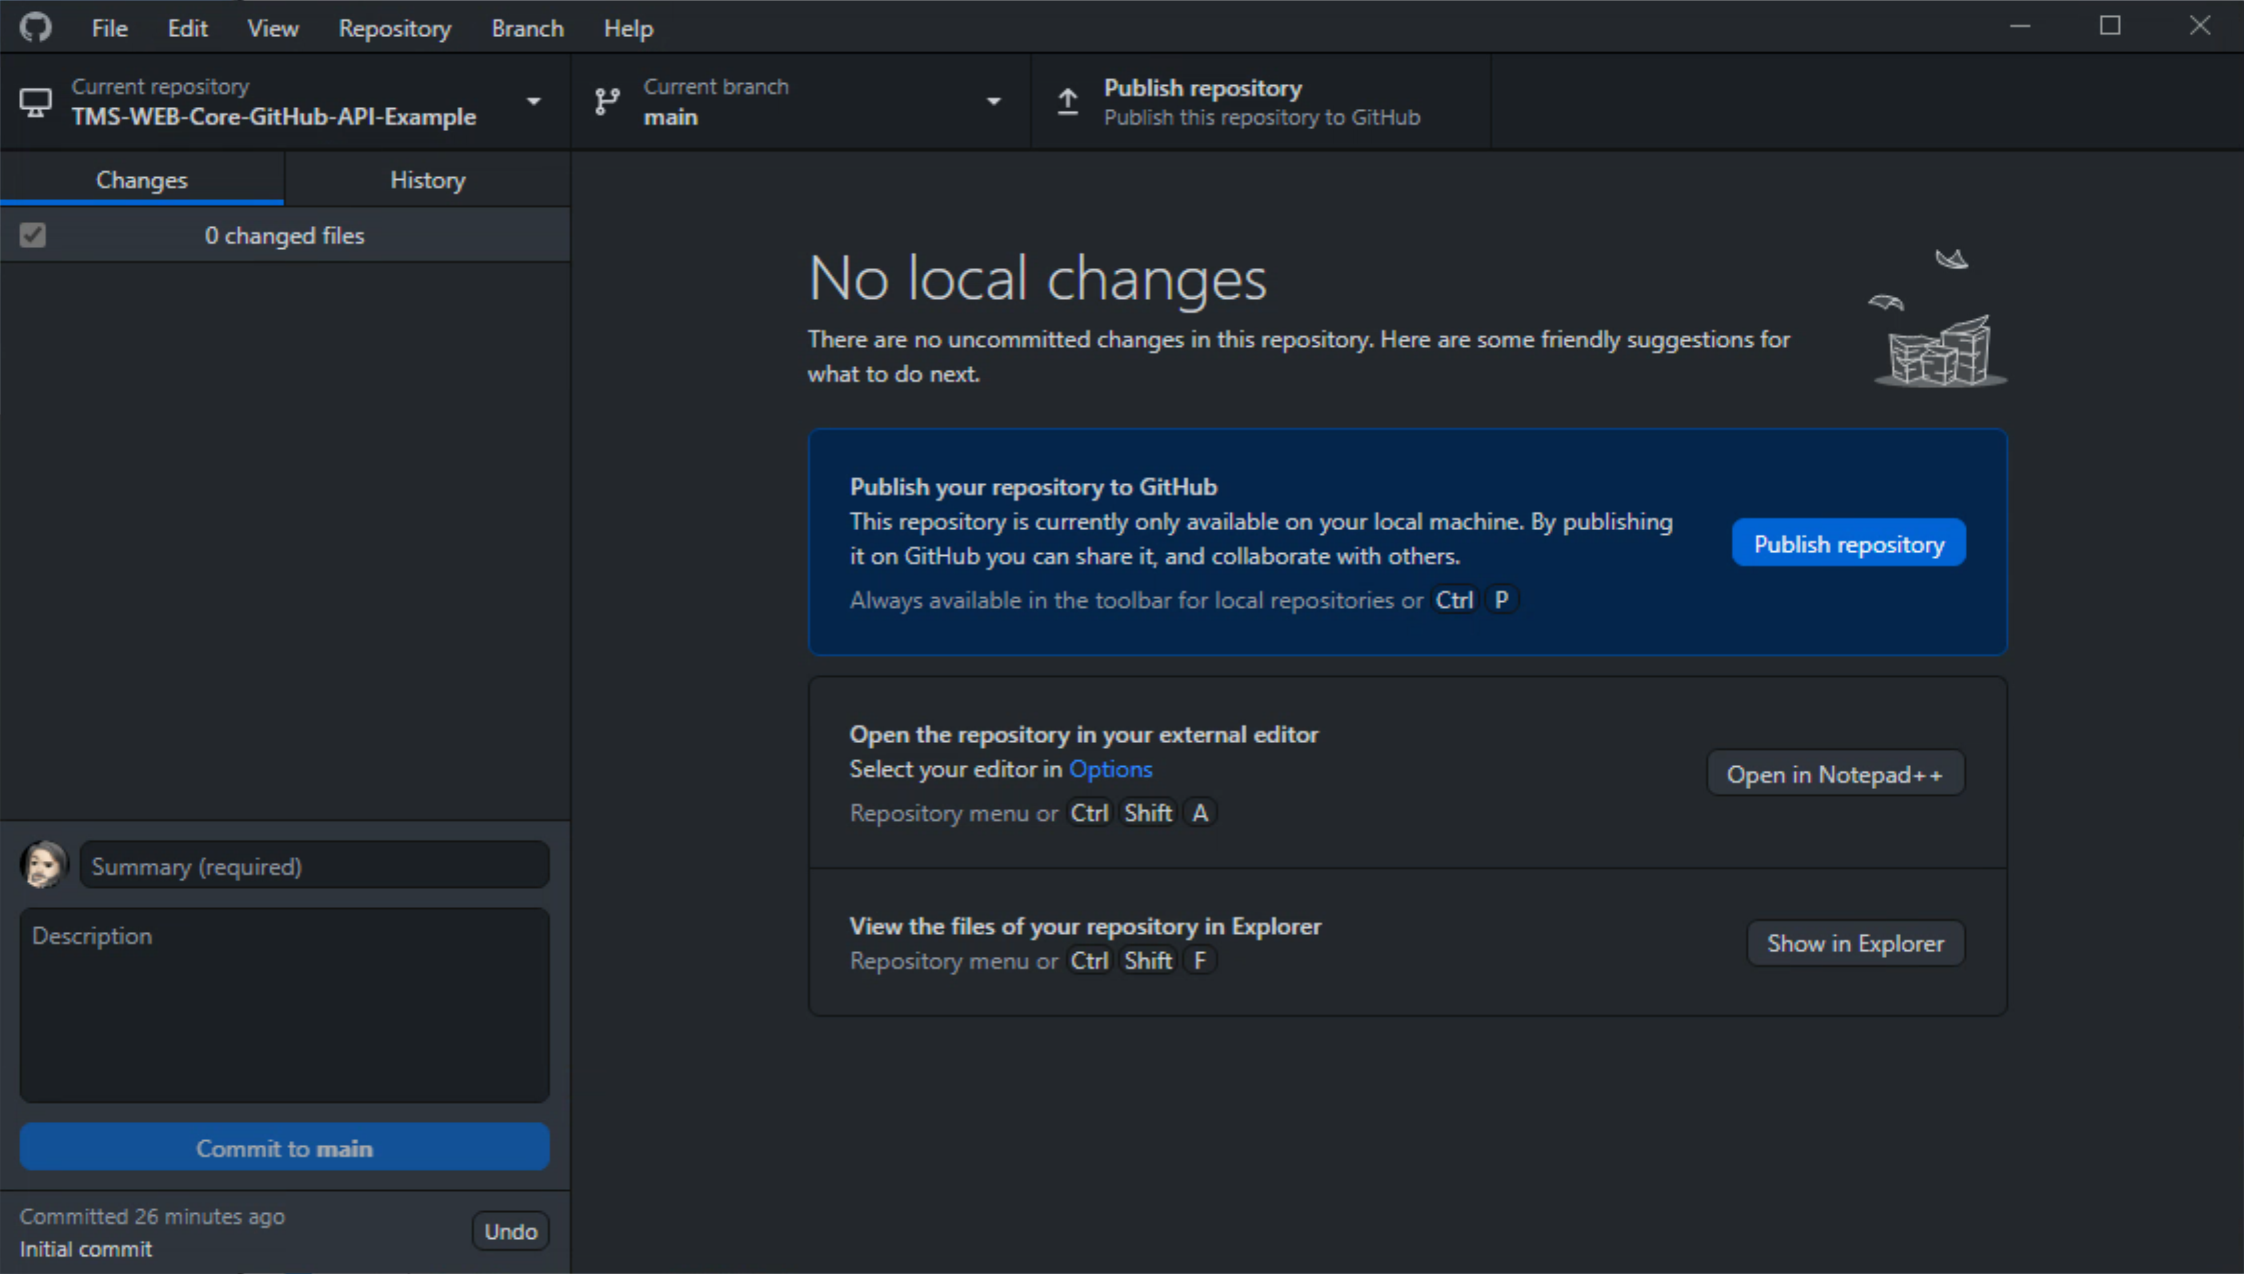Click the Summary required input field
Viewport: 2244px width, 1274px height.
point(314,866)
